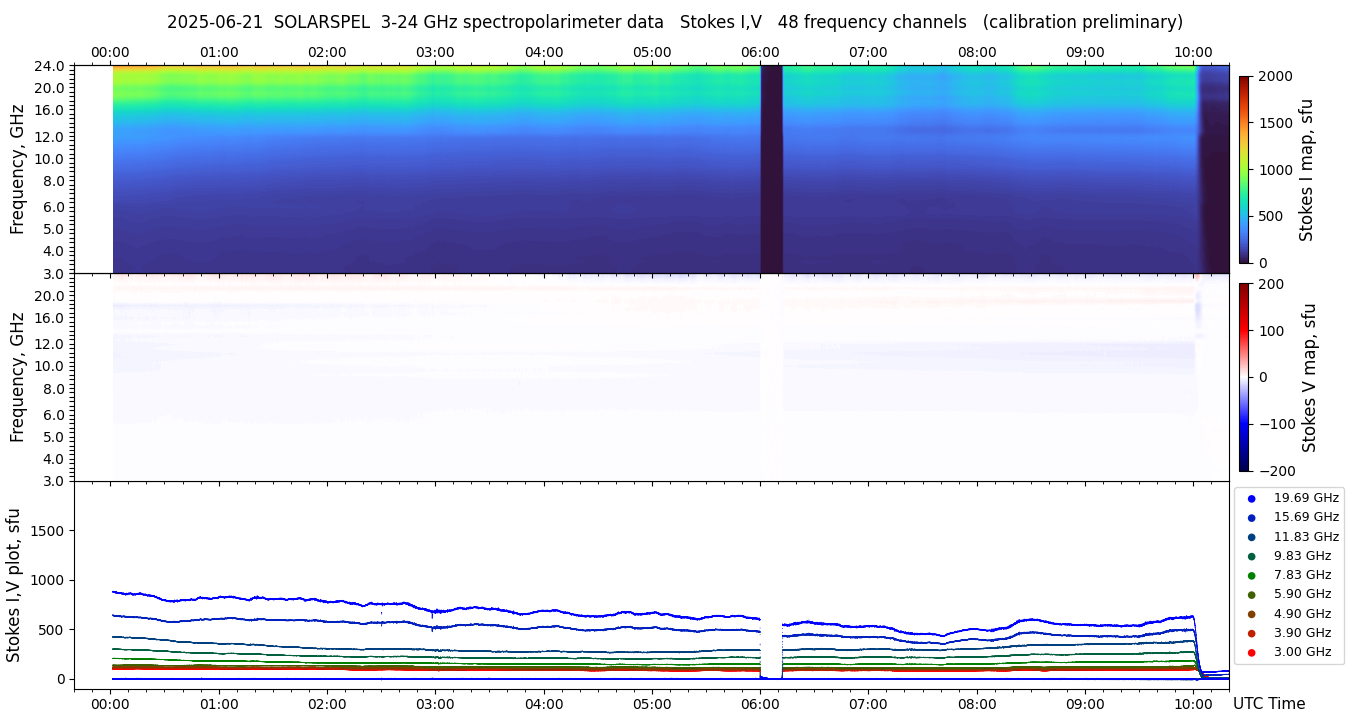Image resolution: width=1350 pixels, height=725 pixels.
Task: Click the dark data gap in Stokes I spectrogram
Action: tap(771, 169)
